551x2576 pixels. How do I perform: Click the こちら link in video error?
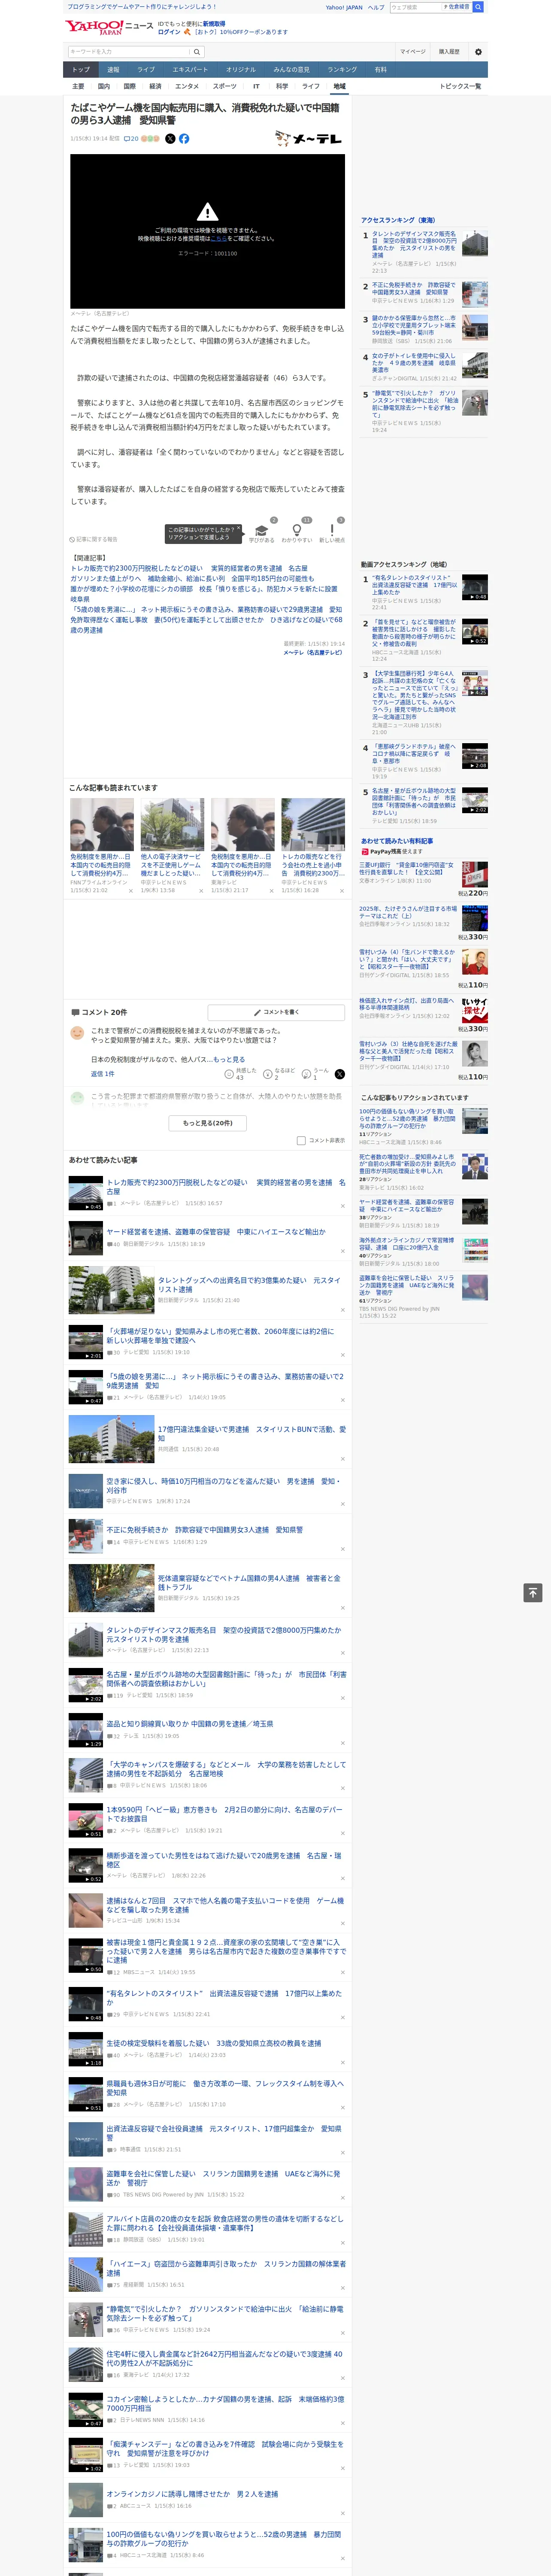pyautogui.click(x=218, y=239)
